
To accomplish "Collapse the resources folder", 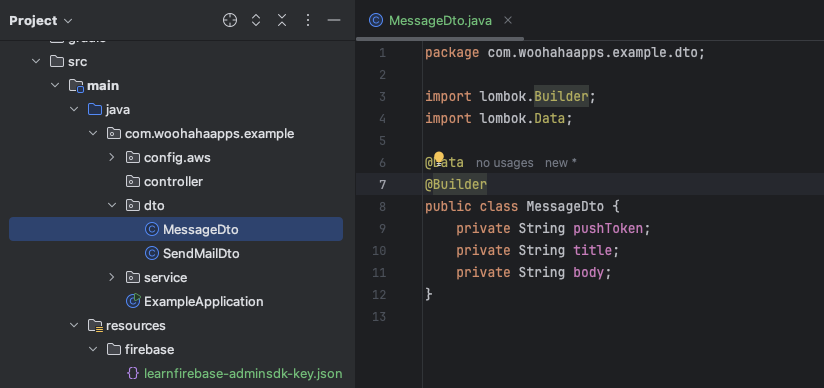I will coord(74,325).
